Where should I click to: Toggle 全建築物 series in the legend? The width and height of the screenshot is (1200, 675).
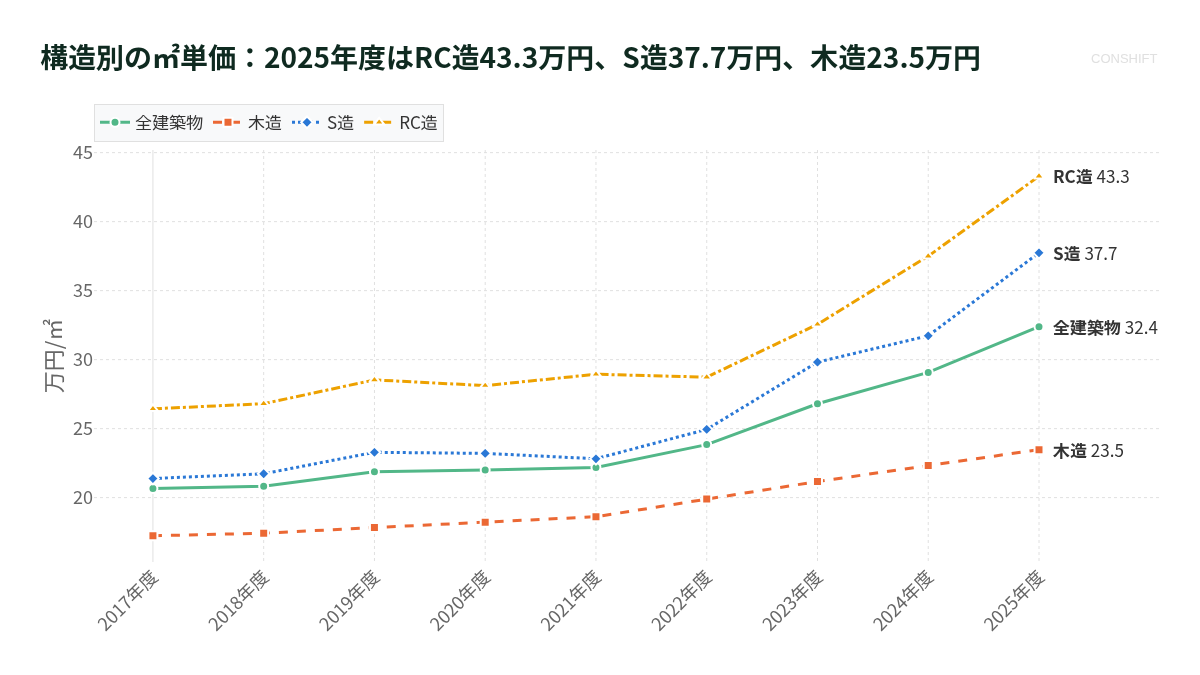point(151,123)
